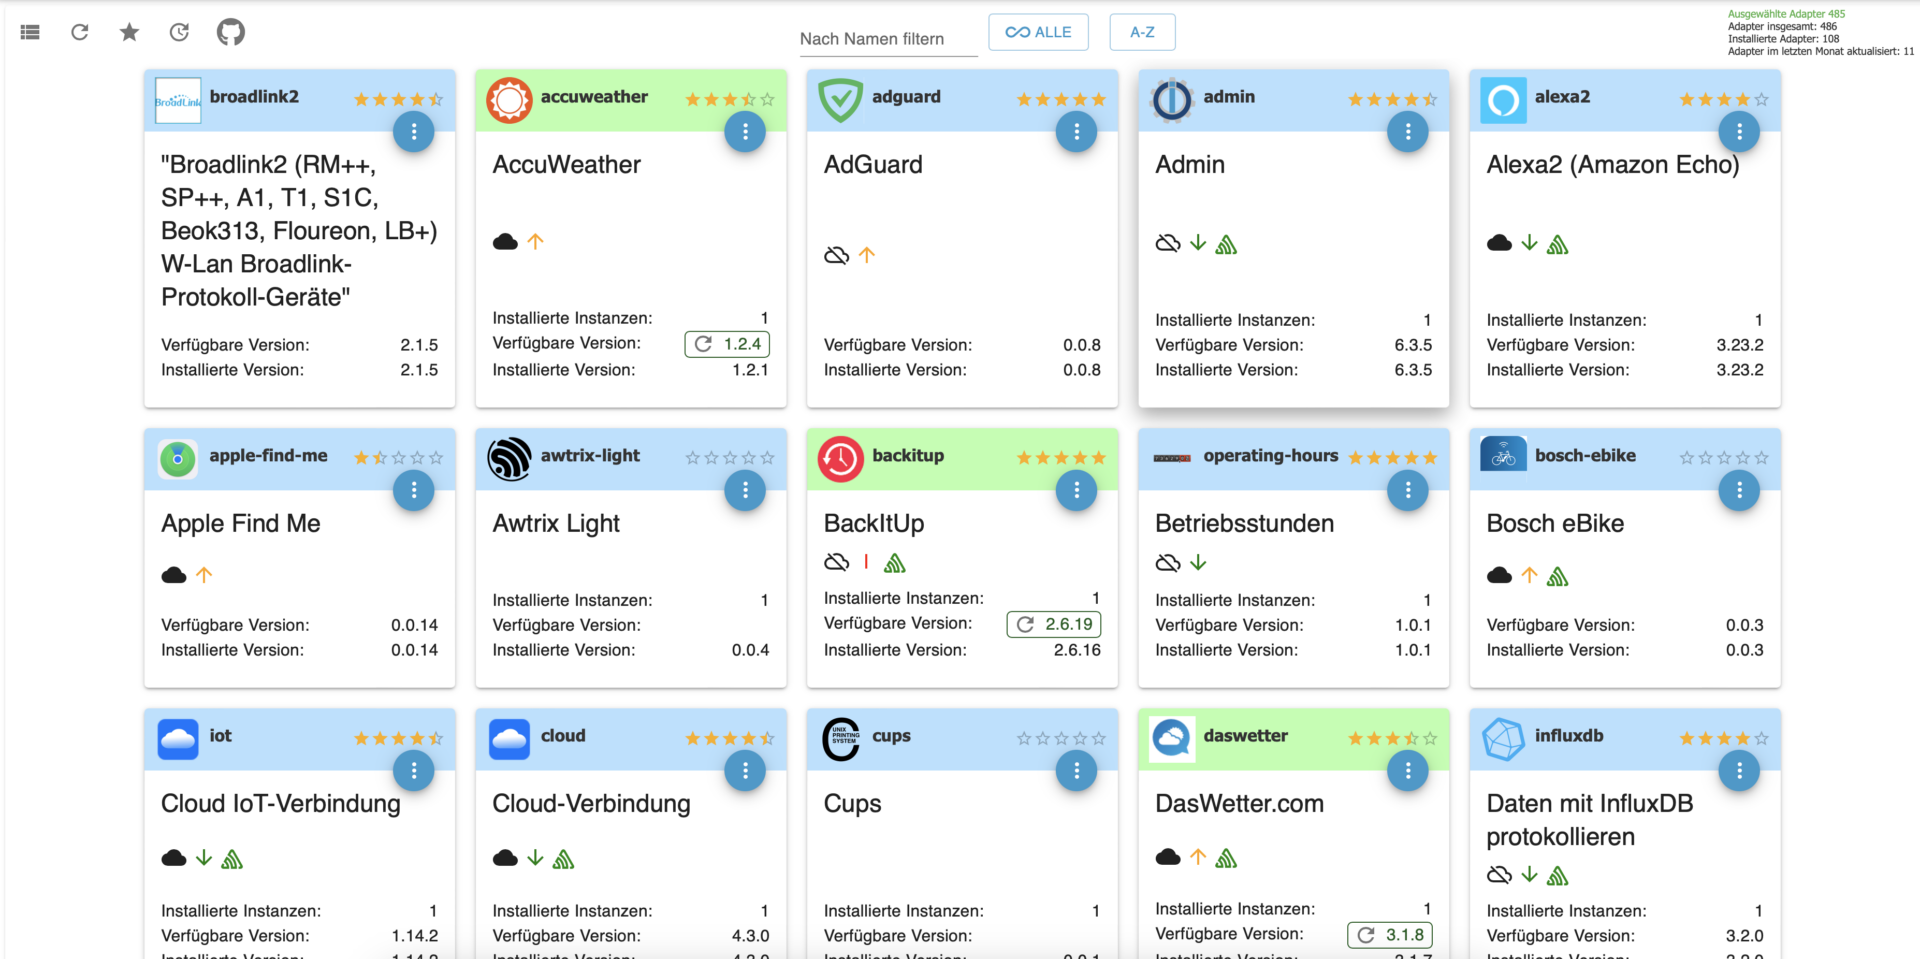Click the adguard shield logo
The height and width of the screenshot is (959, 1920).
(840, 100)
